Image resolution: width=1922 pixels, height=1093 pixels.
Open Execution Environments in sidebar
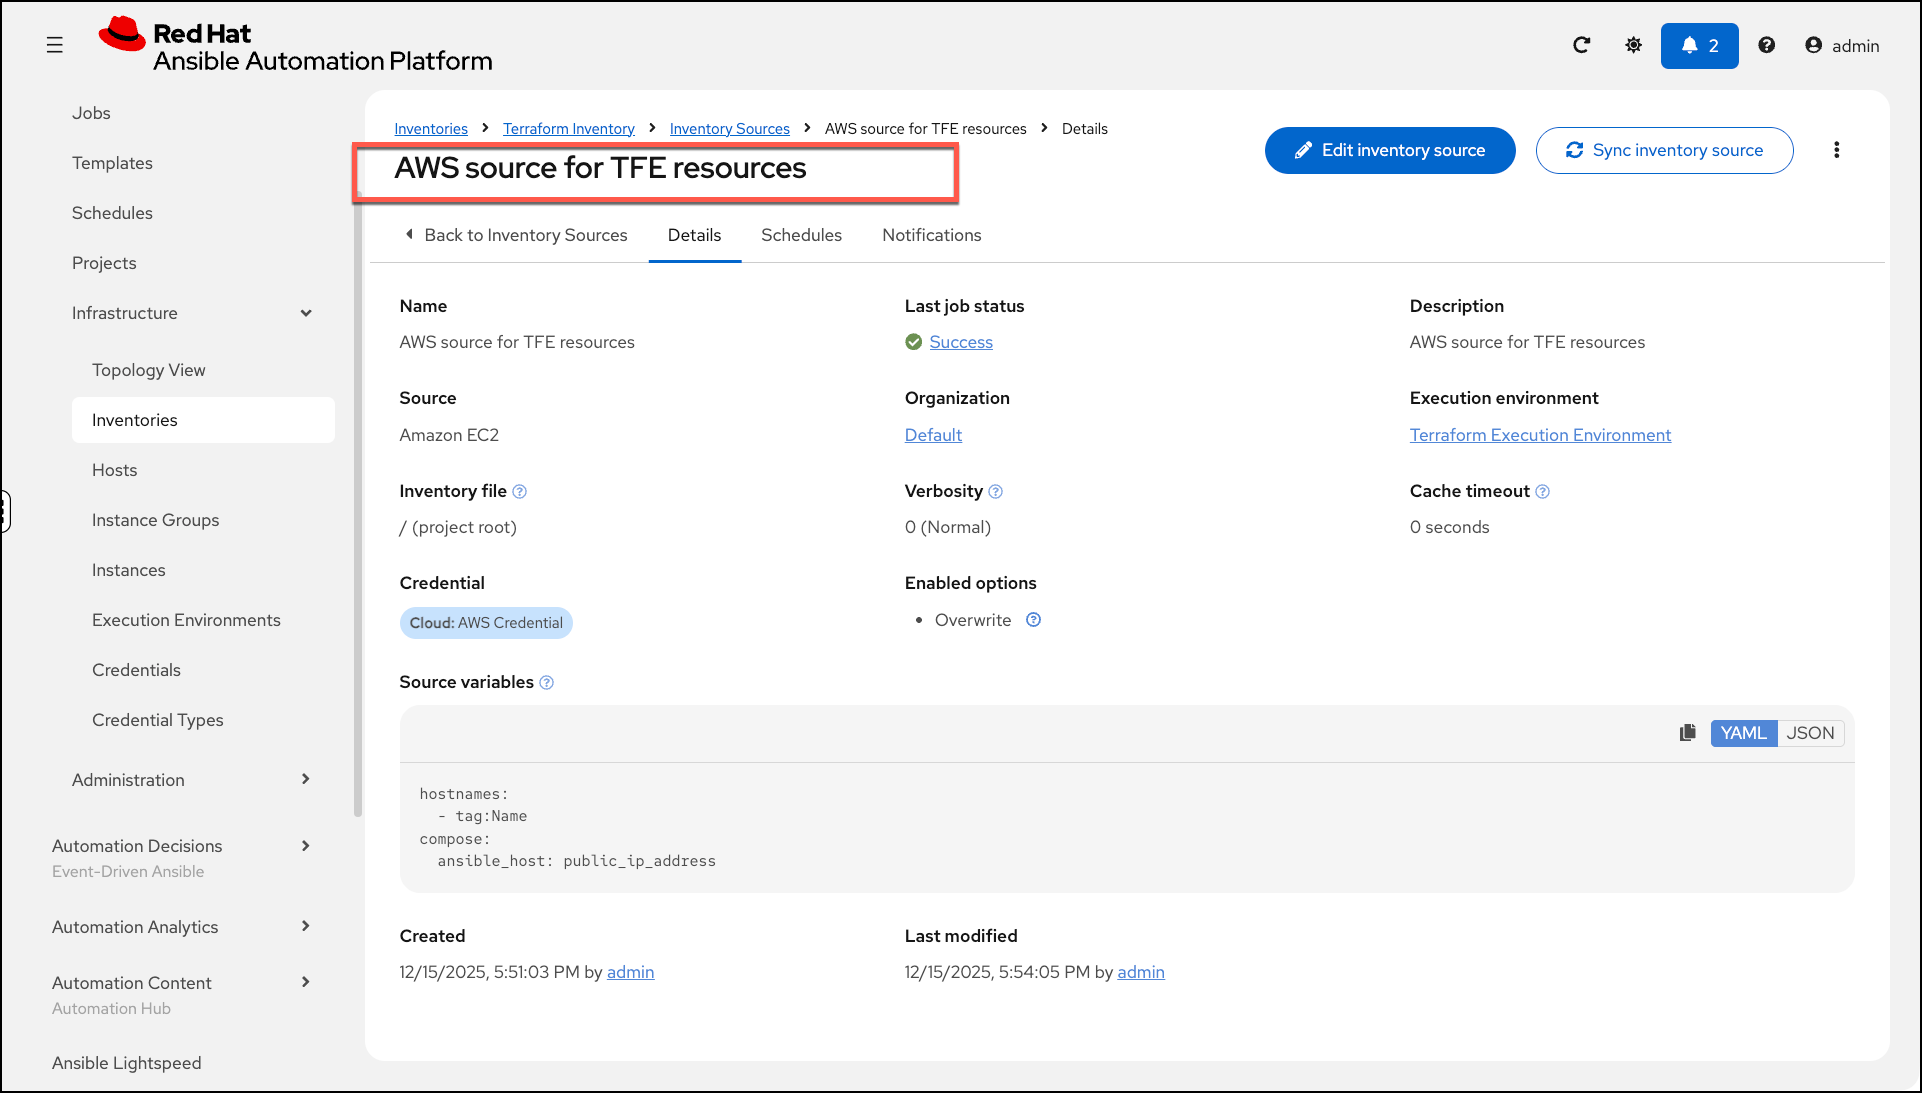(x=186, y=620)
